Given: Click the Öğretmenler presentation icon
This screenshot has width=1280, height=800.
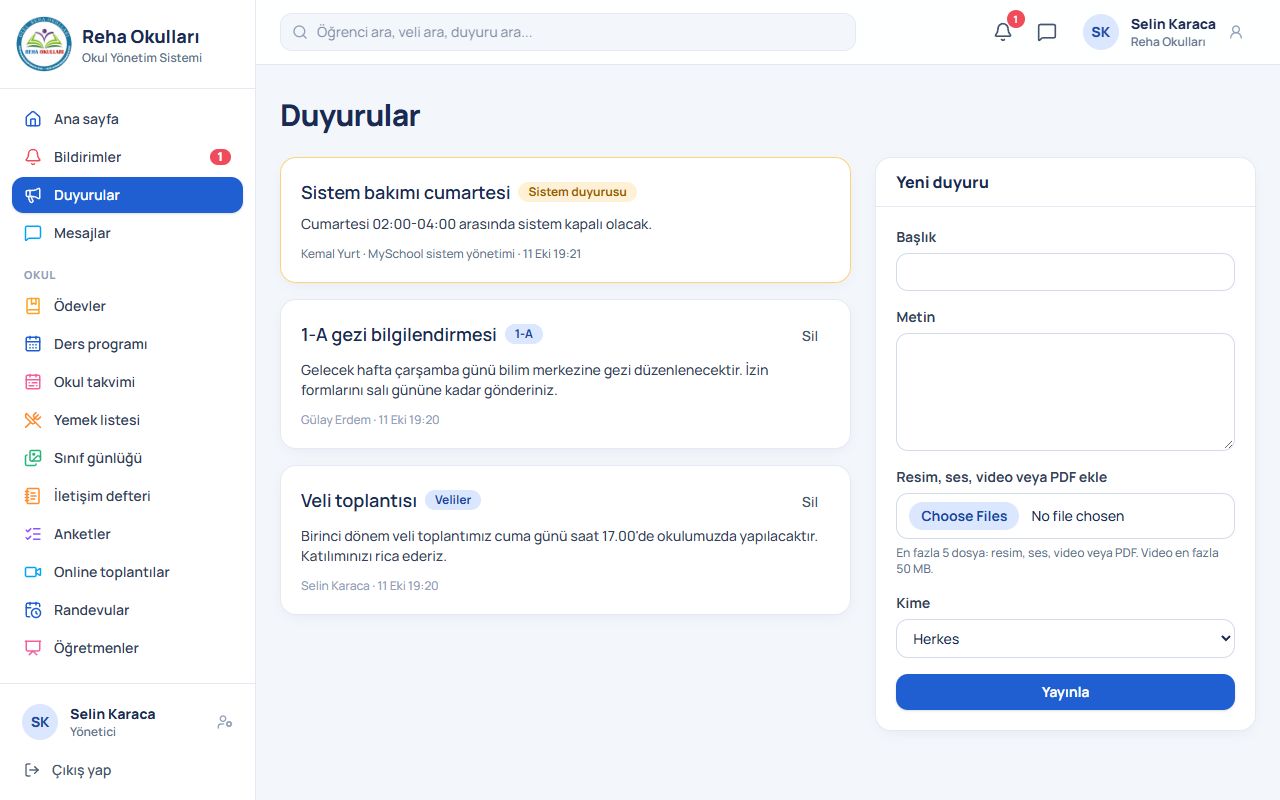Looking at the screenshot, I should point(33,648).
